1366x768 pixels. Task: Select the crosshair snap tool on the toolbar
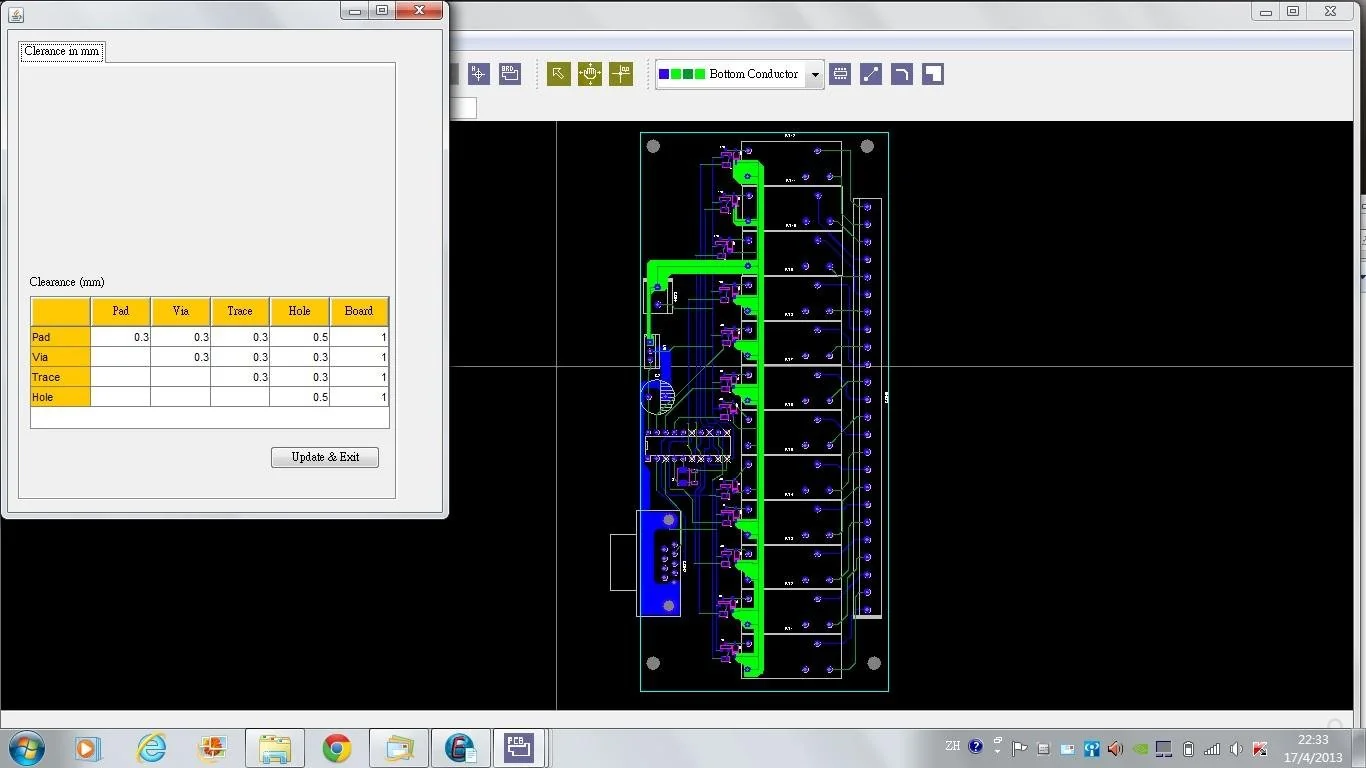(478, 73)
